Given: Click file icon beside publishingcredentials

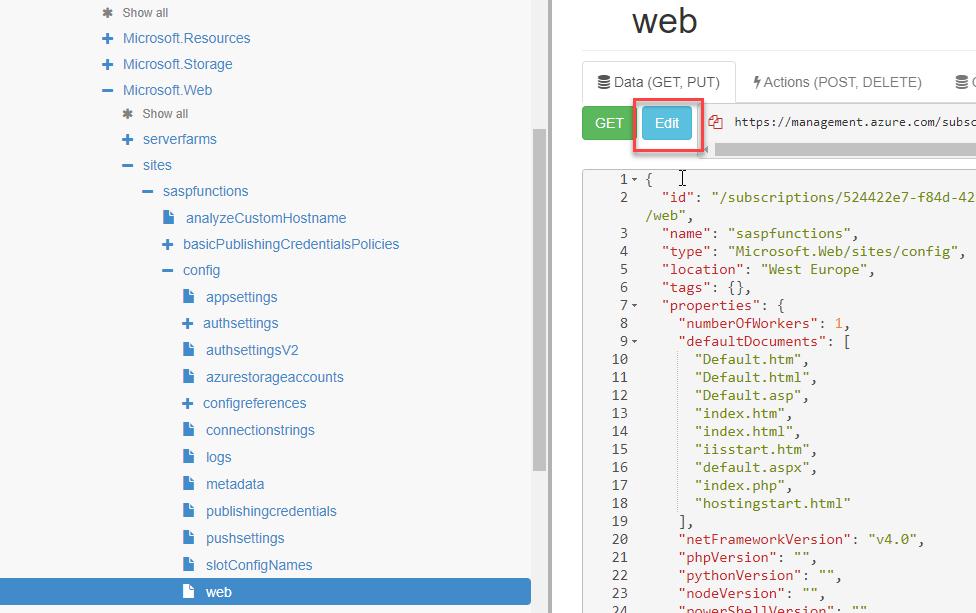Looking at the screenshot, I should coord(188,510).
